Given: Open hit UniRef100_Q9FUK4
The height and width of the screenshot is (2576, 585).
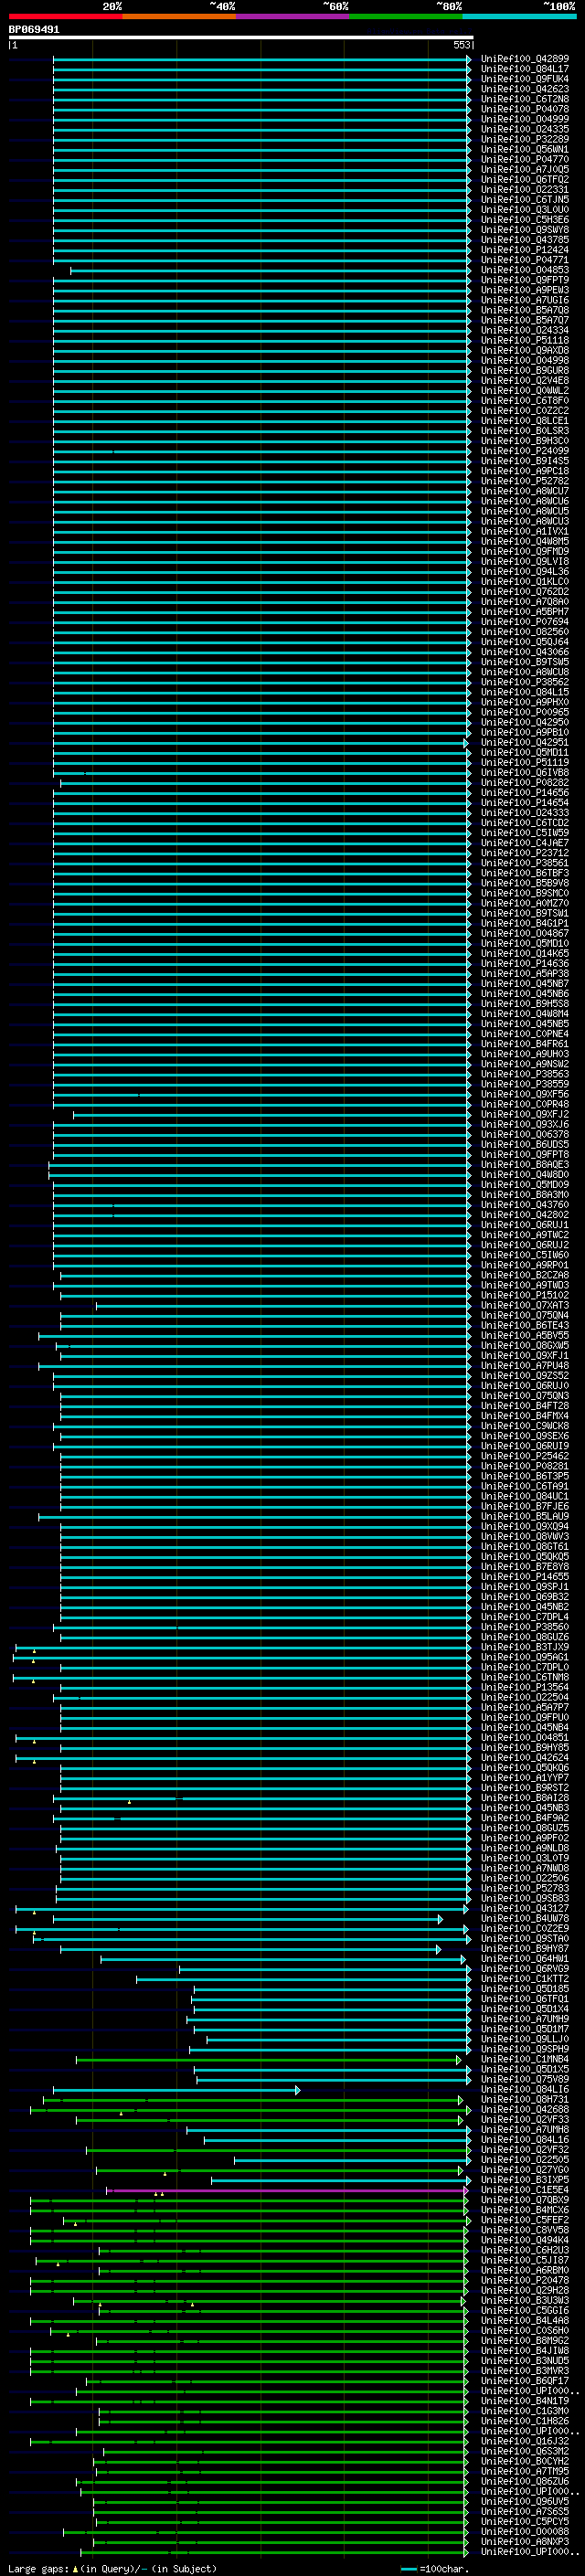Looking at the screenshot, I should (525, 79).
